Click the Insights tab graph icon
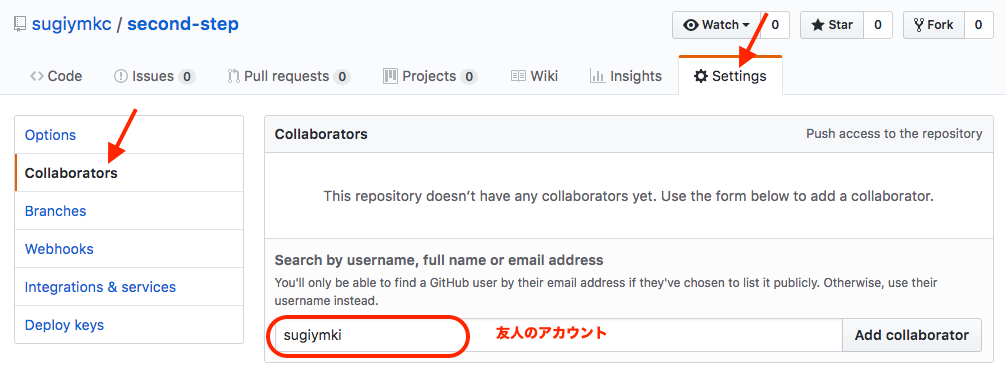Screen dimensions: 1006x379 tap(597, 76)
